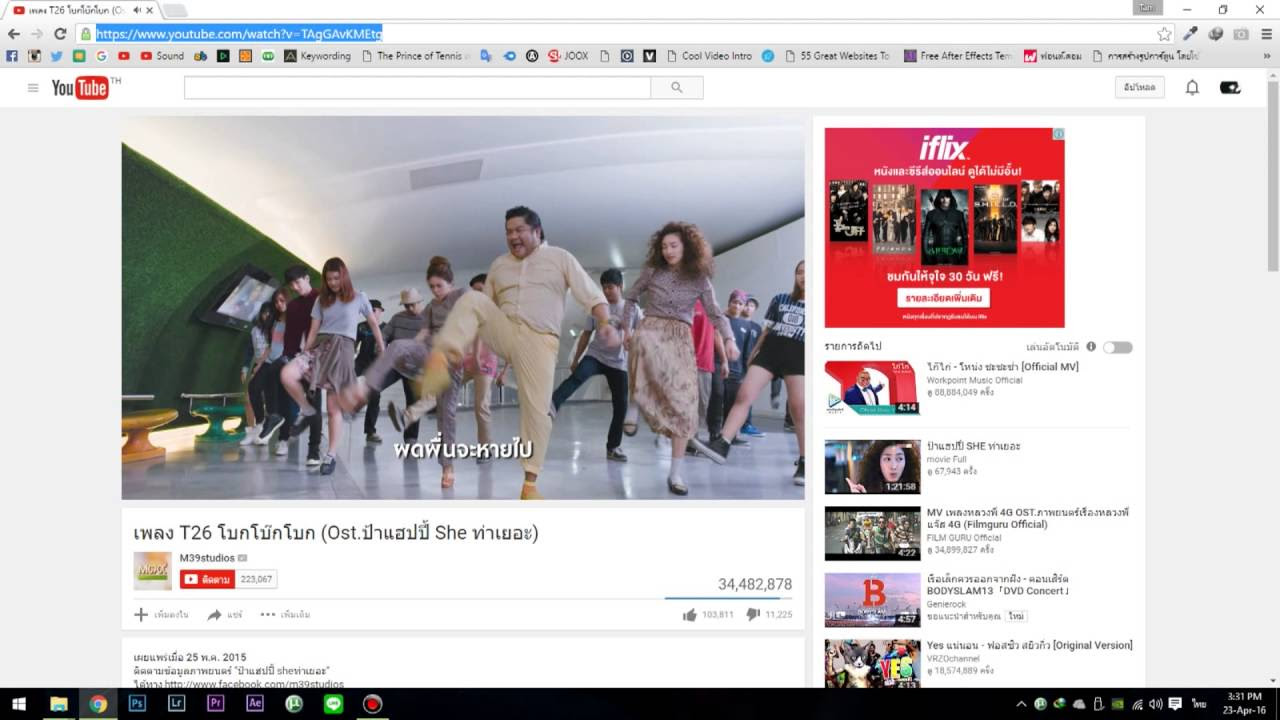The image size is (1280, 720).
Task: Open Workpoint Music video thumbnail
Action: tap(872, 388)
